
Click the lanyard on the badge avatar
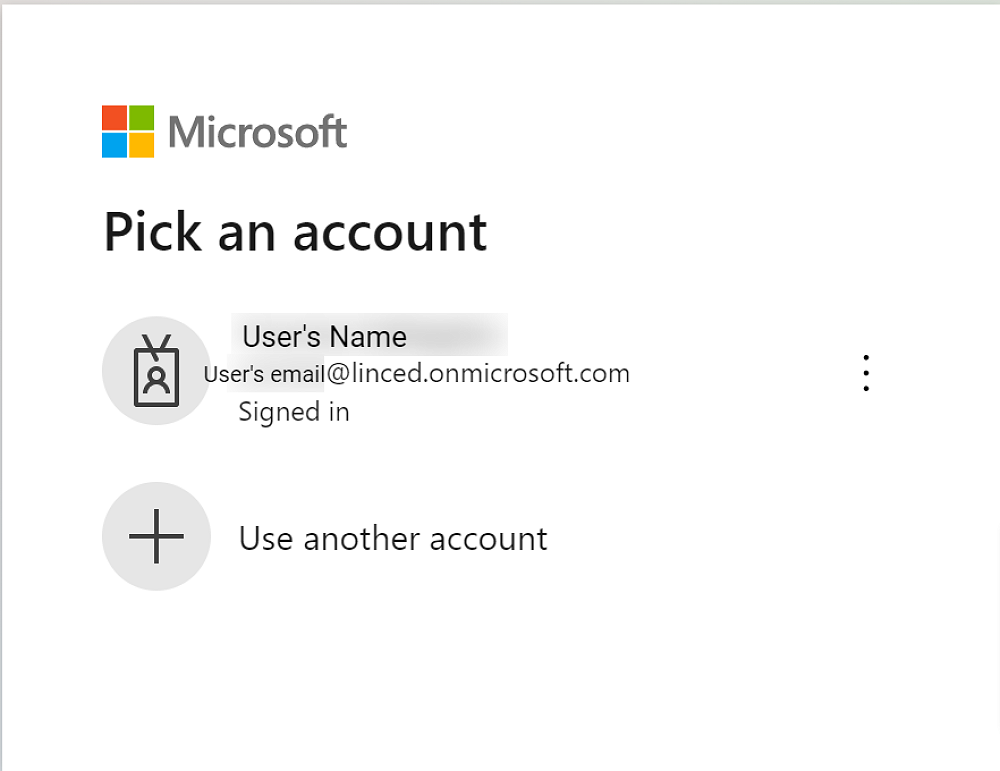pos(157,343)
